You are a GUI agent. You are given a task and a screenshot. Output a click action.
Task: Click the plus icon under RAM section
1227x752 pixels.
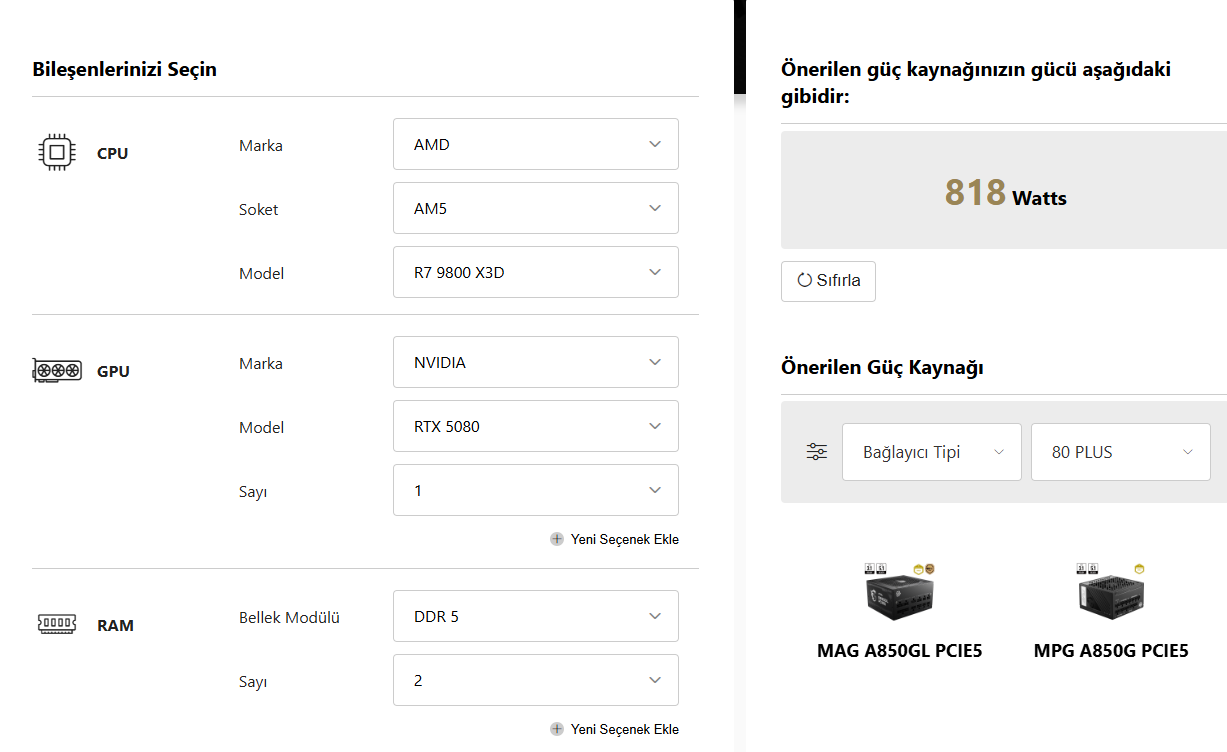pyautogui.click(x=557, y=729)
